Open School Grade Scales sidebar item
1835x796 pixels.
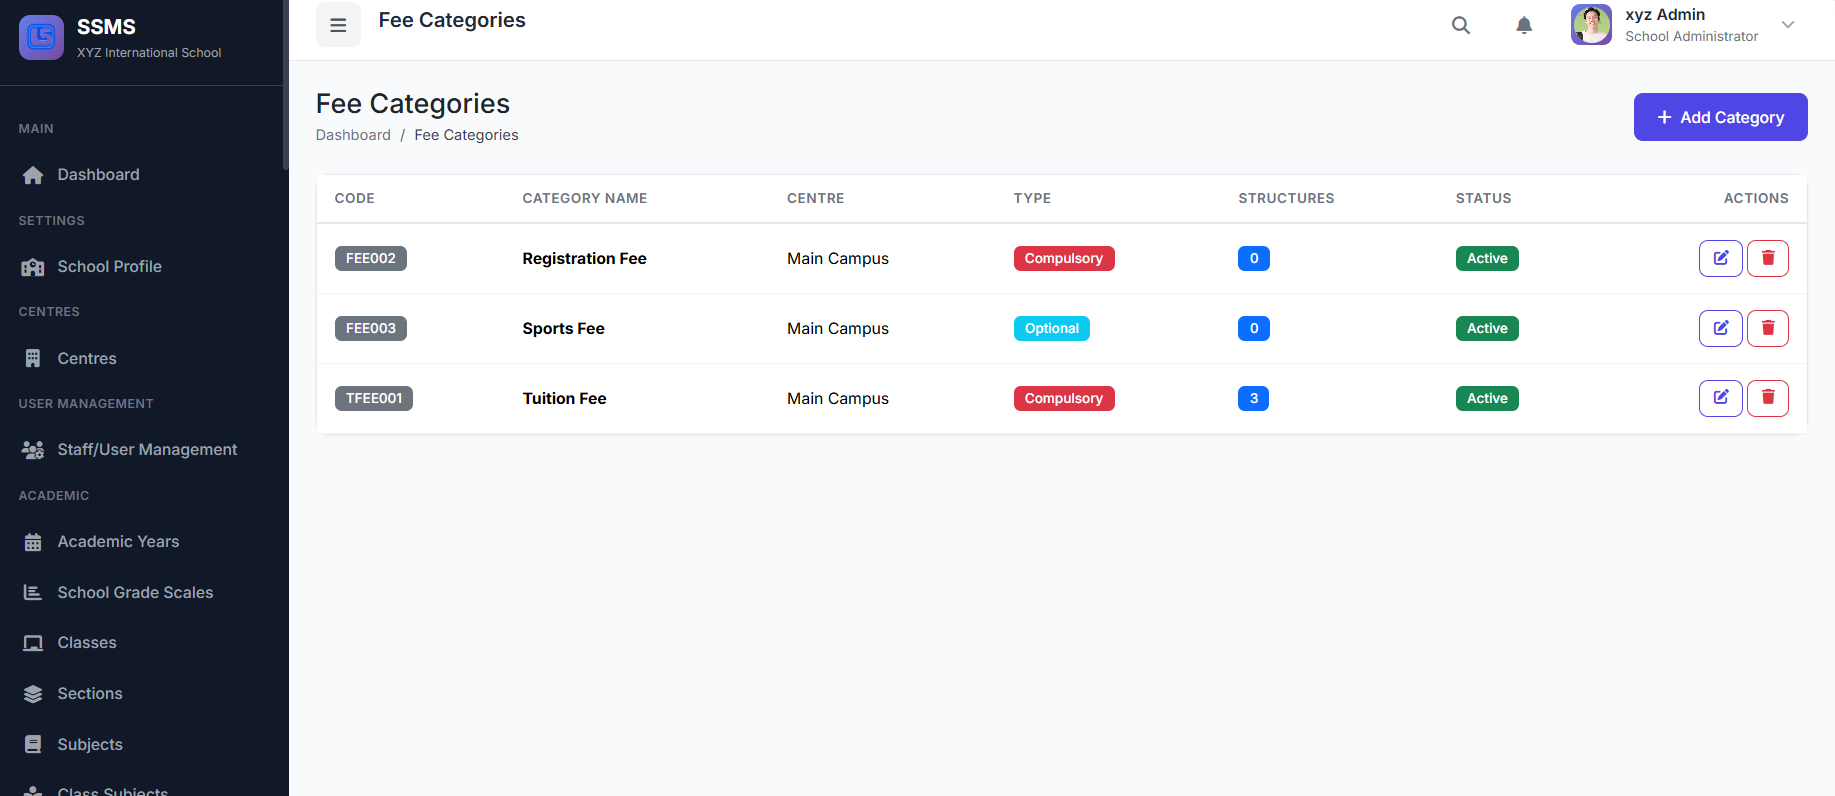(135, 593)
